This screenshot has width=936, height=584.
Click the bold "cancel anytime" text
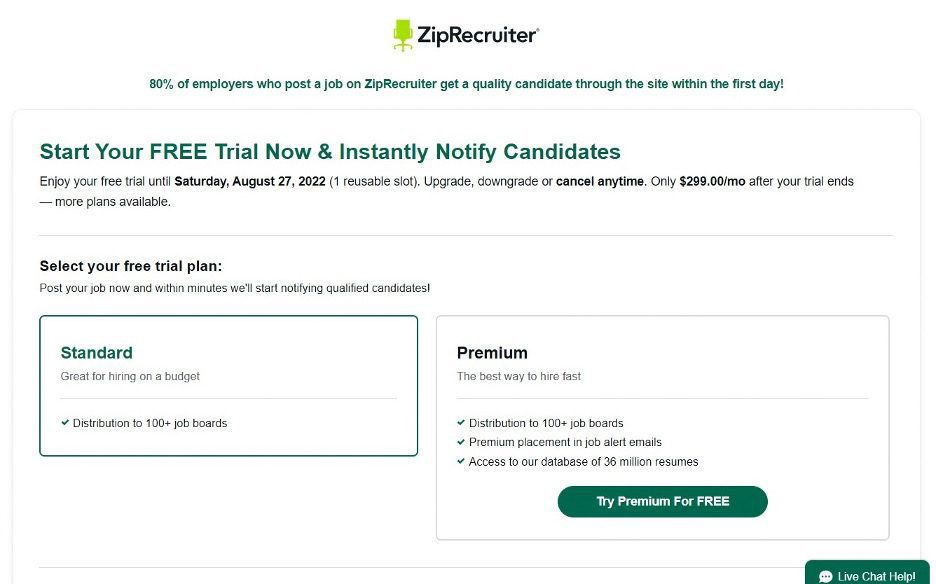600,182
